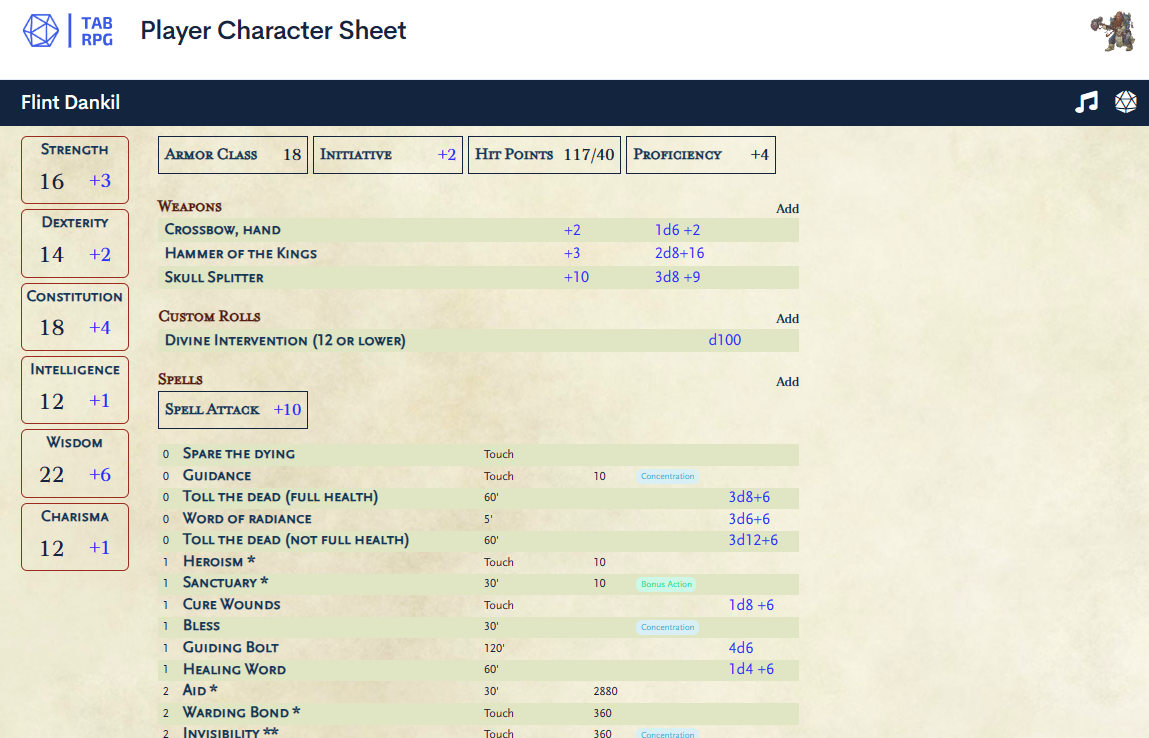Screen dimensions: 1149x738
Task: Click the dwarf character portrait
Action: coord(1112,31)
